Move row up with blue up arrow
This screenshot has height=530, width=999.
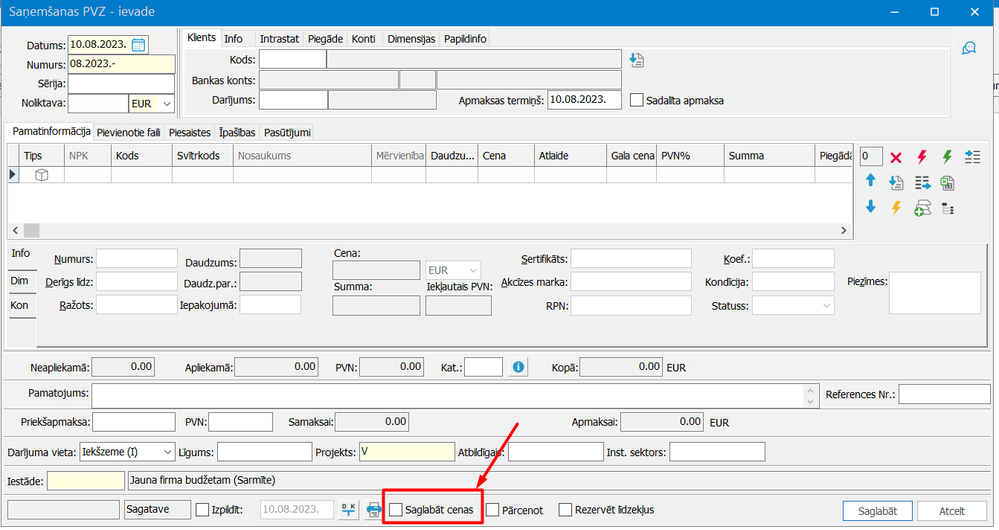[x=870, y=181]
